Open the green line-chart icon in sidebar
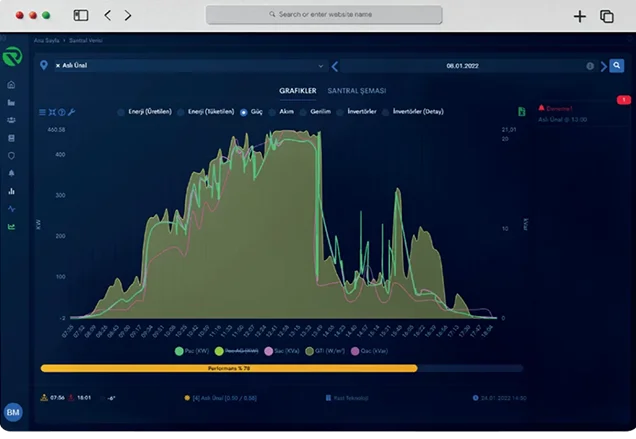Viewport: 636px width, 439px height. pyautogui.click(x=11, y=227)
